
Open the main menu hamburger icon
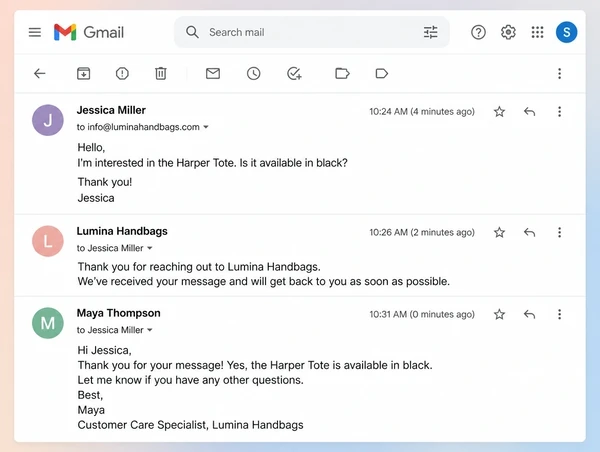point(35,32)
